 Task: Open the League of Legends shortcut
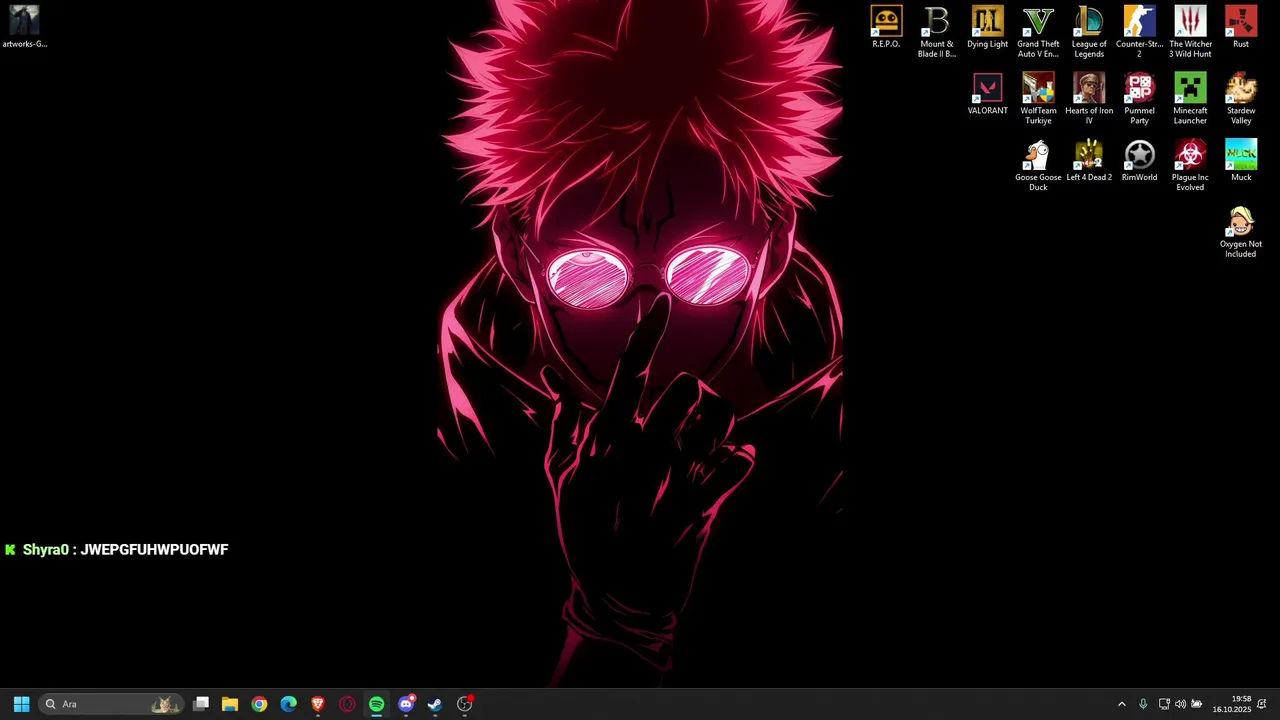click(1089, 32)
